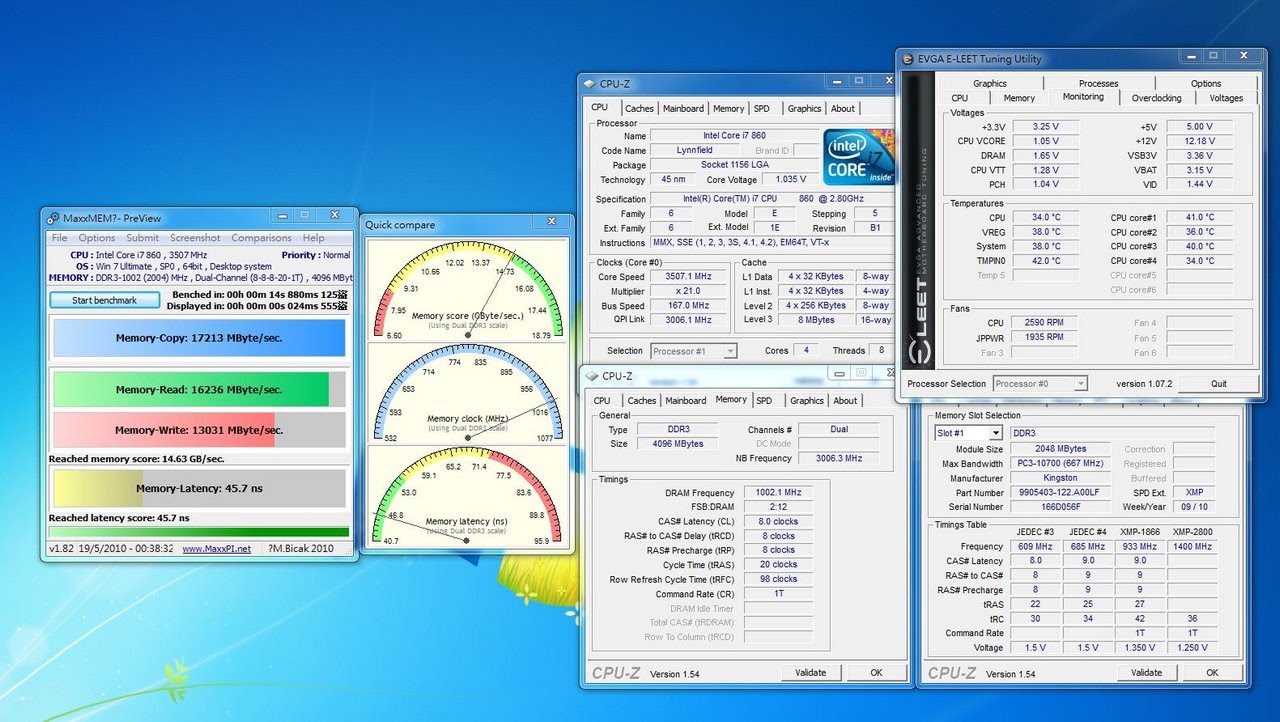Switch to SPD tab in top CPU-Z window
Screen dimensions: 1280x722
click(x=762, y=109)
